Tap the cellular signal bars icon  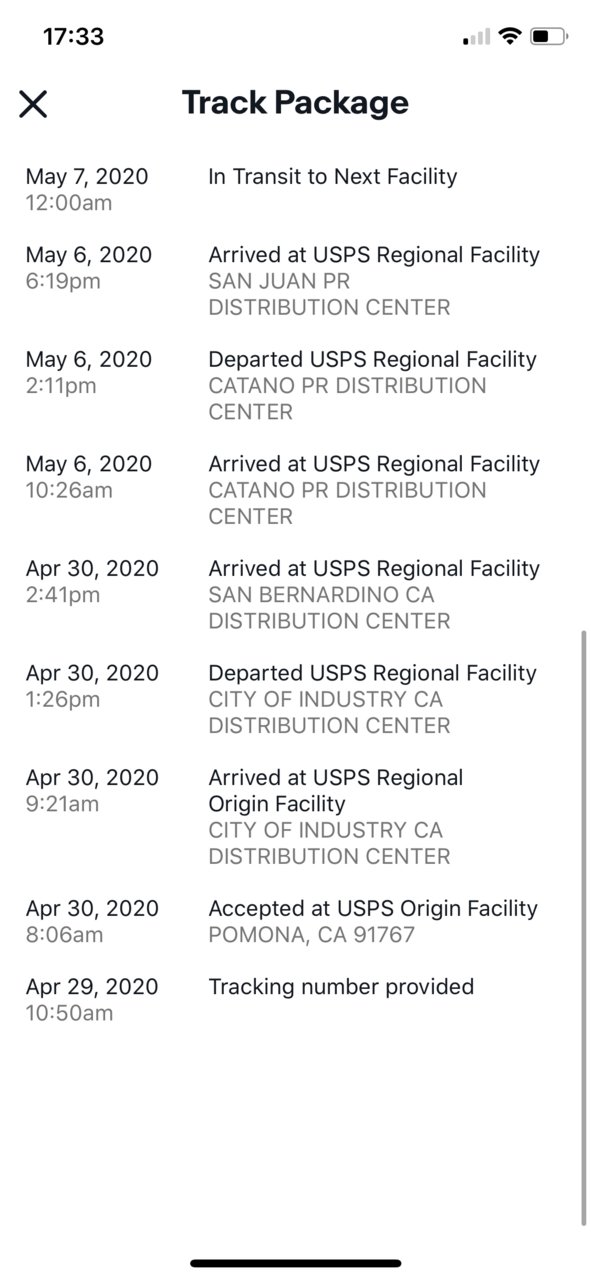(x=476, y=37)
